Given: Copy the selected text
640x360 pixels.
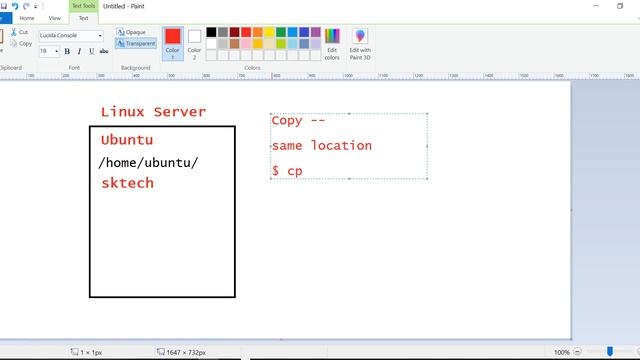Looking at the screenshot, I should [x=21, y=43].
